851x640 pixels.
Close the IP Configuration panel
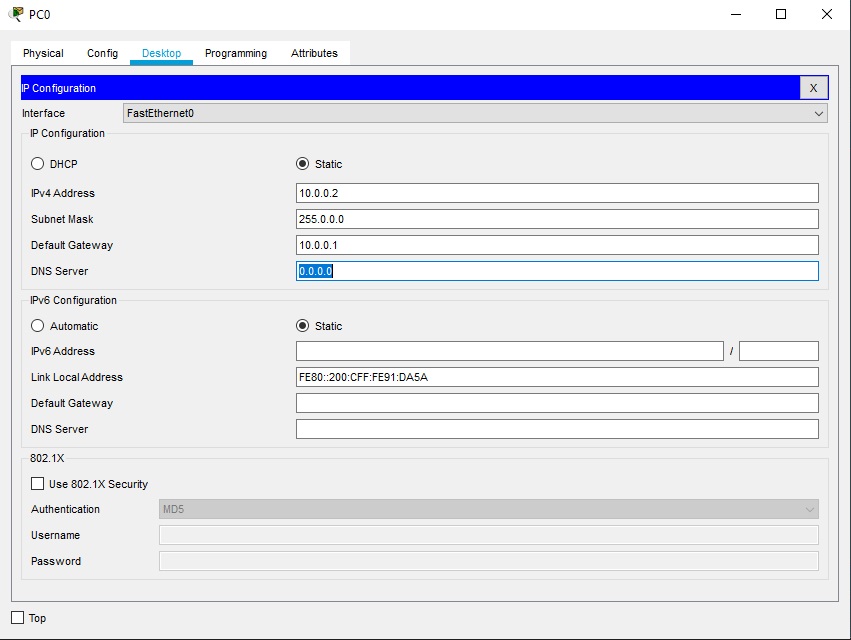click(813, 88)
